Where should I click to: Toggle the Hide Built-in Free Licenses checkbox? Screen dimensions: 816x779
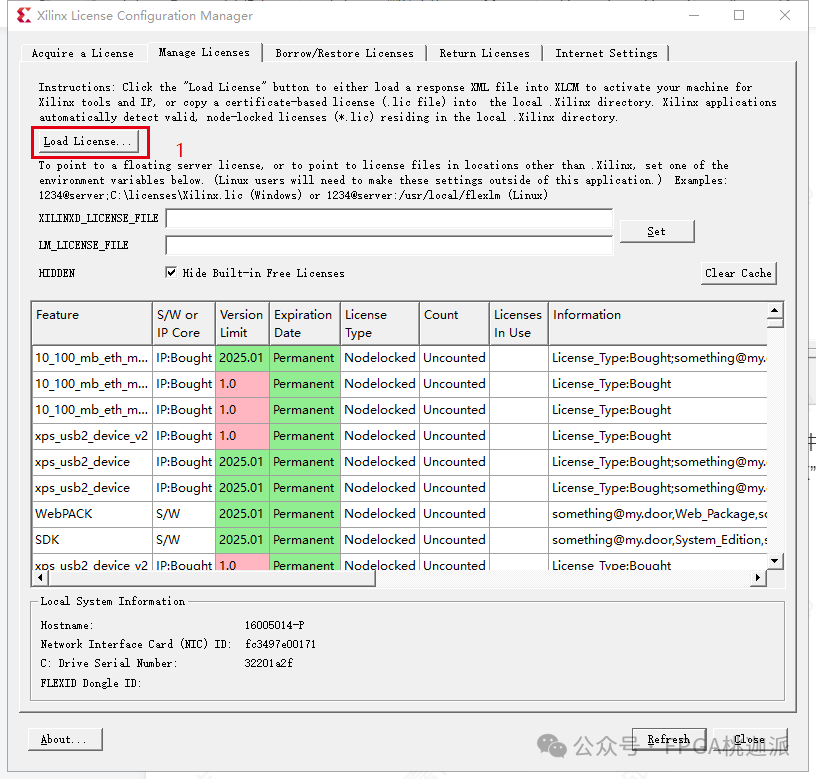tap(171, 271)
